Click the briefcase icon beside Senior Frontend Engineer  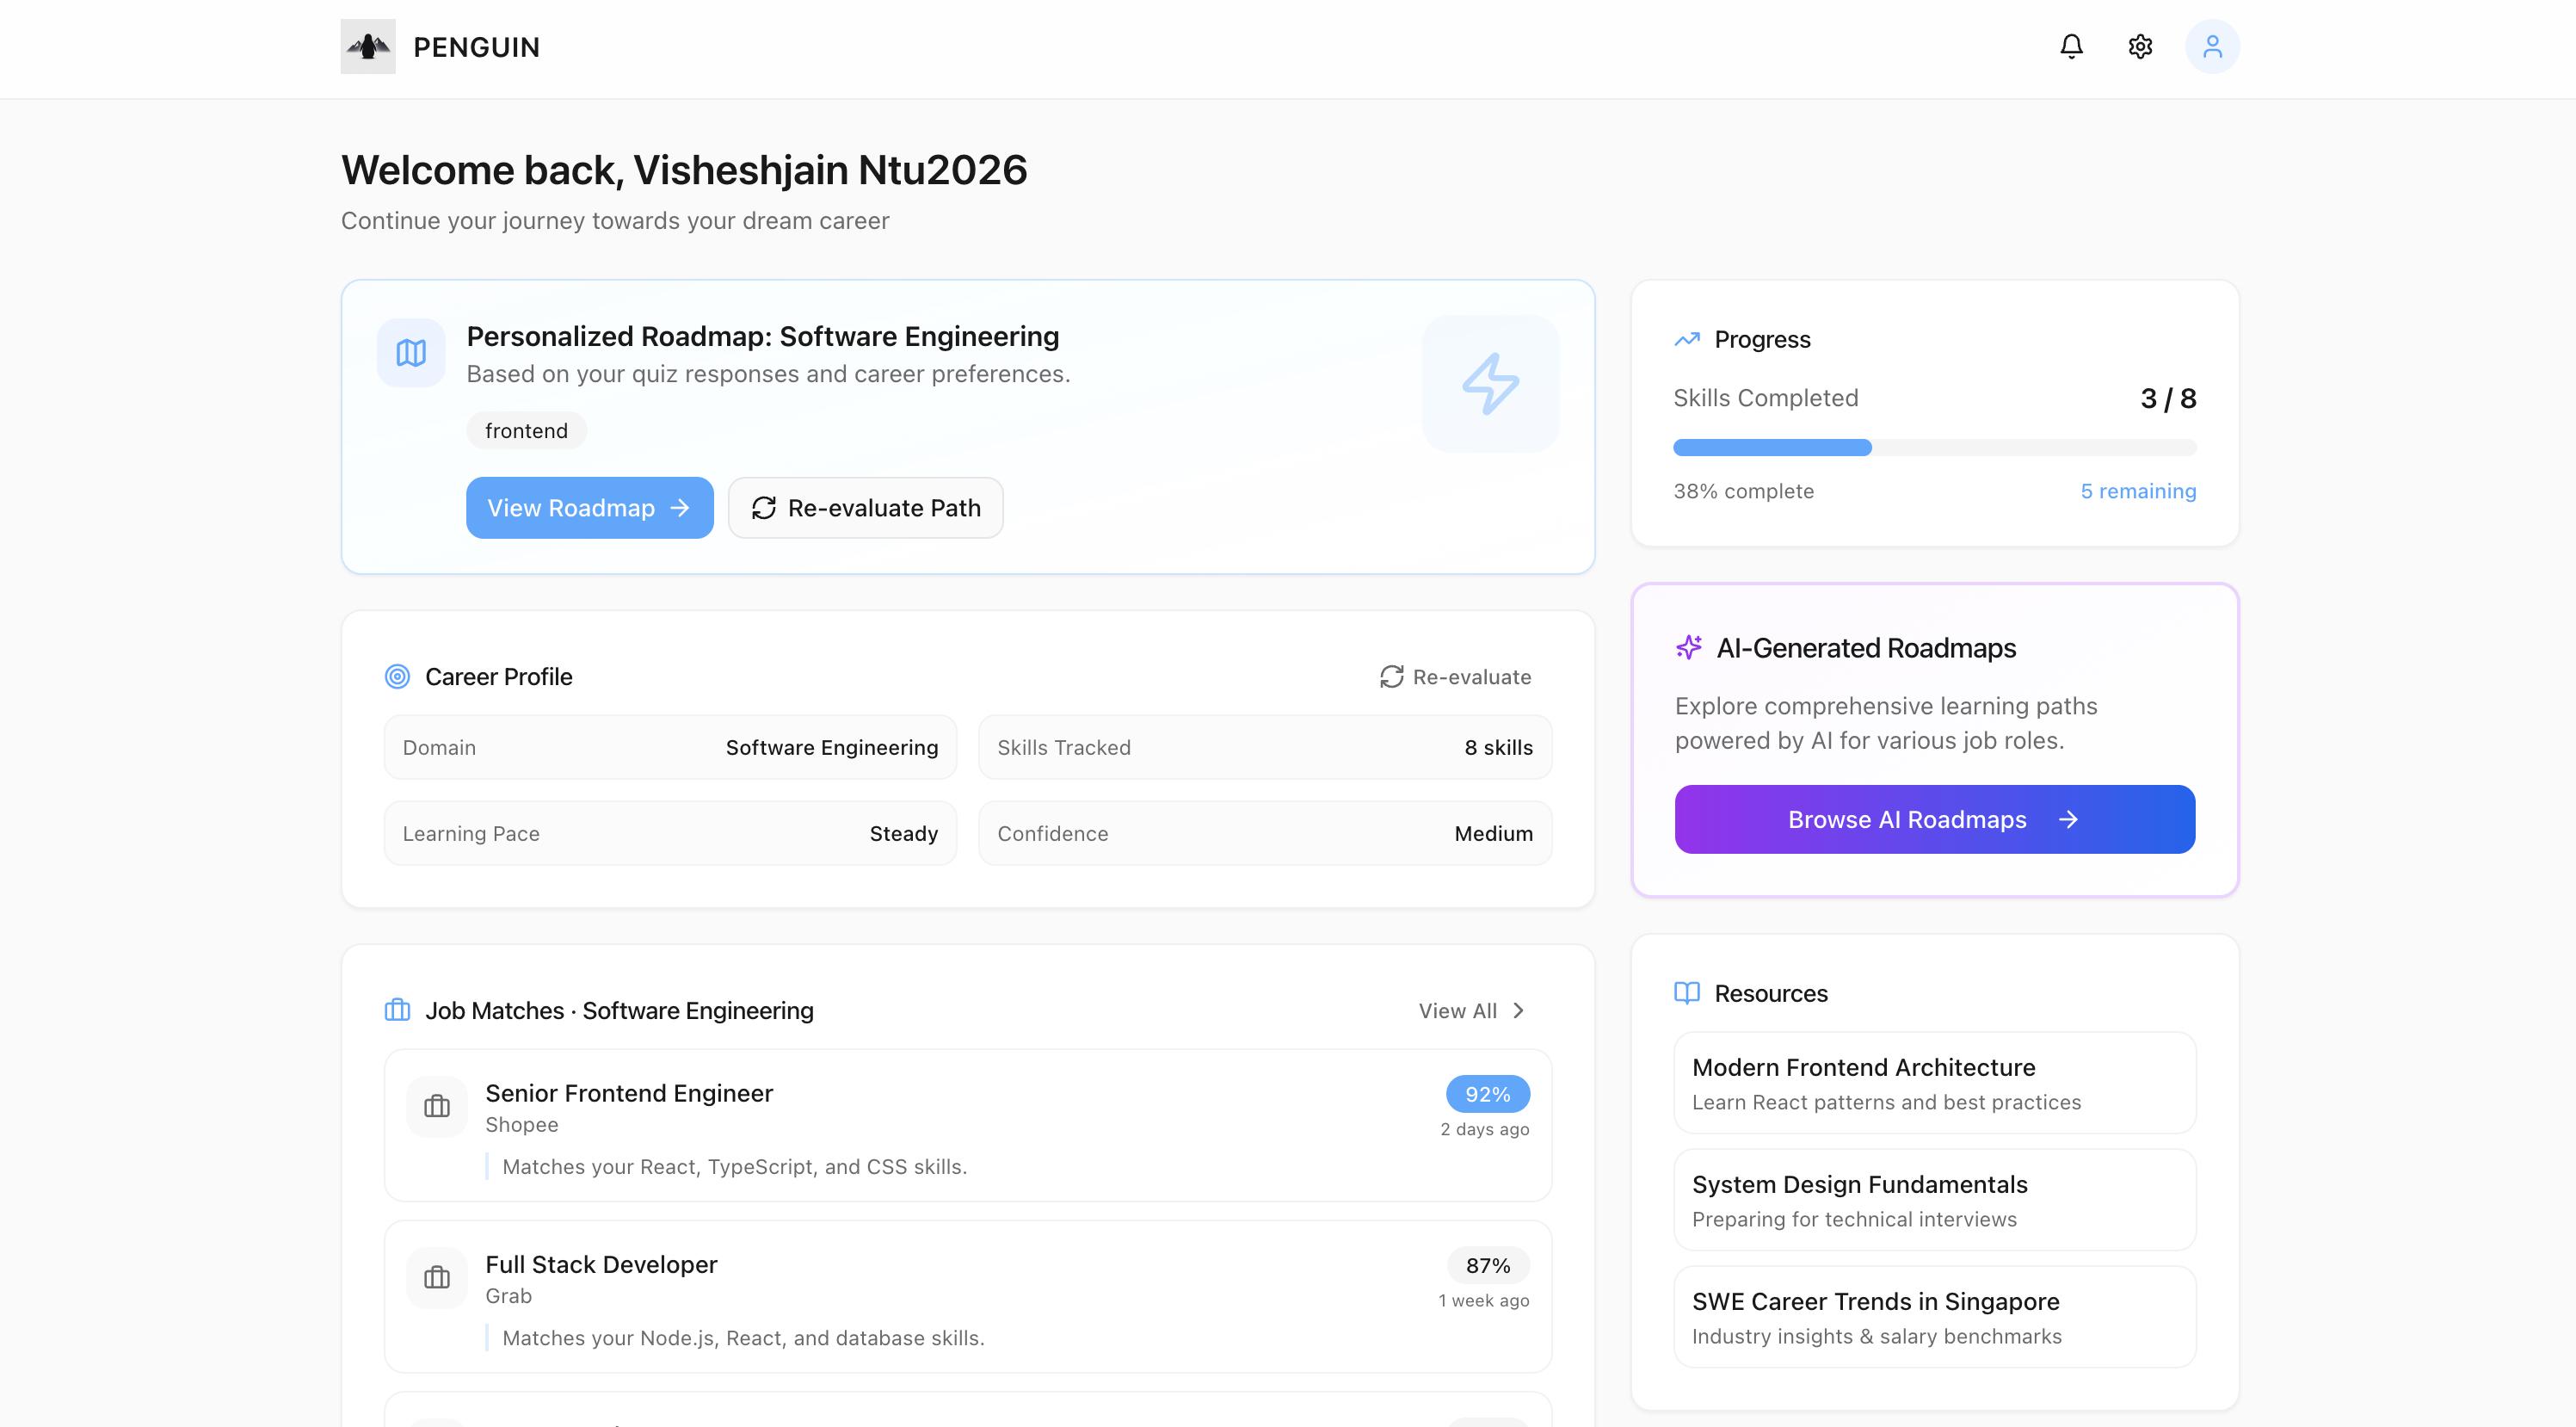(x=437, y=1106)
